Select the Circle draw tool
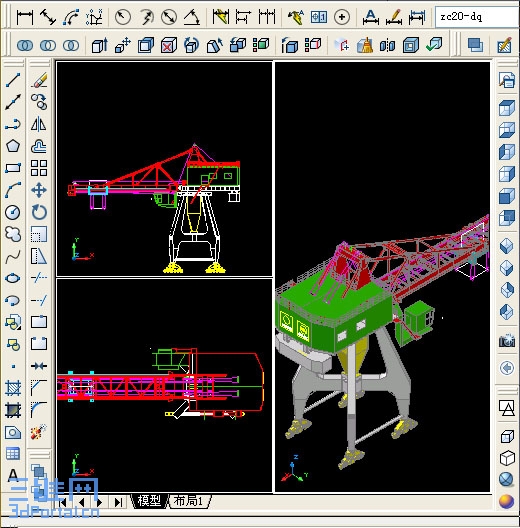This screenshot has width=520, height=528. pyautogui.click(x=13, y=212)
